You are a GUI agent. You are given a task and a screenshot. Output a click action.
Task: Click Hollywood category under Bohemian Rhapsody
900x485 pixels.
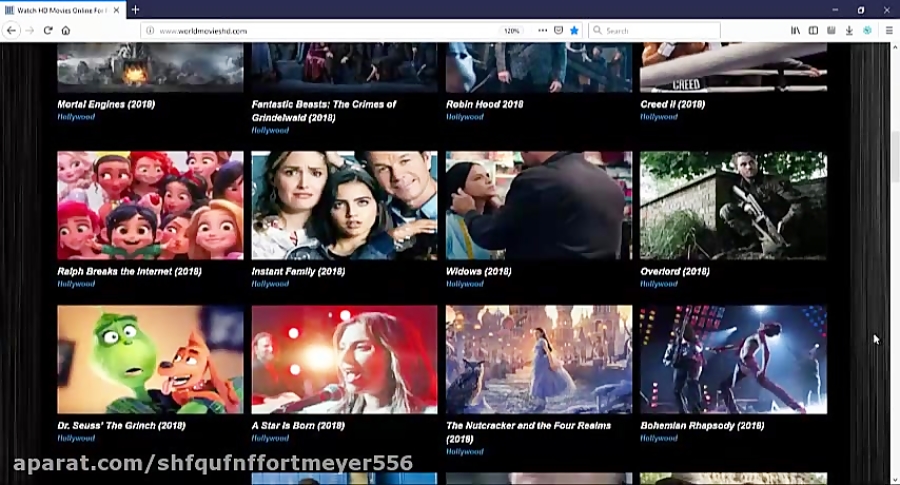(x=659, y=439)
